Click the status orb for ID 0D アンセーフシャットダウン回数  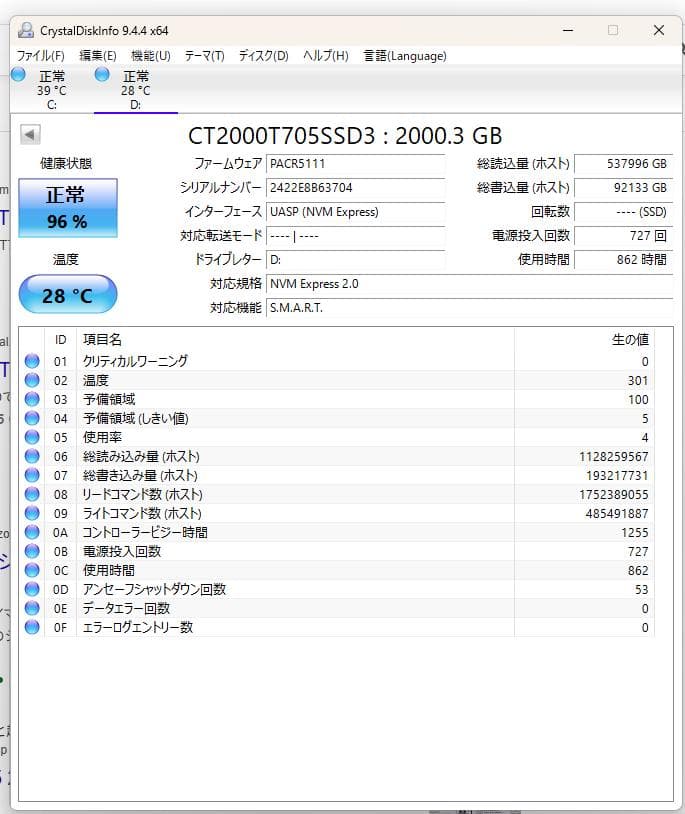coord(32,589)
